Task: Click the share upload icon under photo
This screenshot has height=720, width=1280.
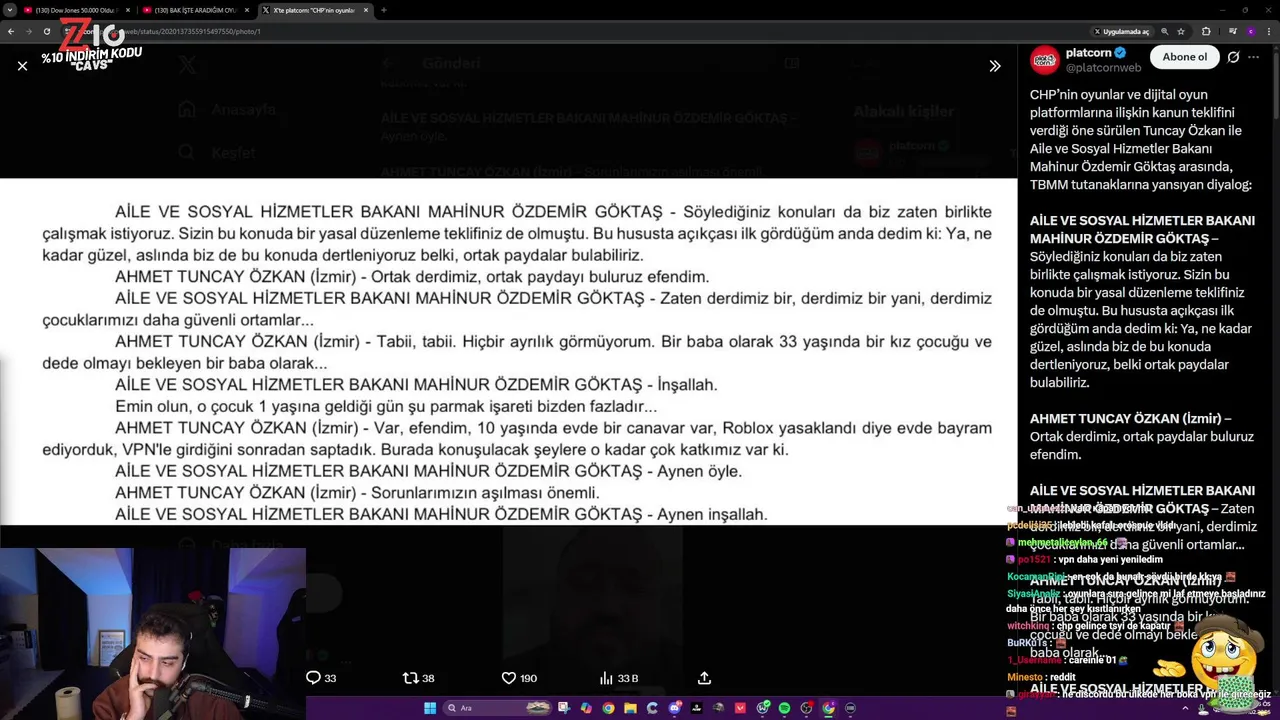Action: [704, 678]
